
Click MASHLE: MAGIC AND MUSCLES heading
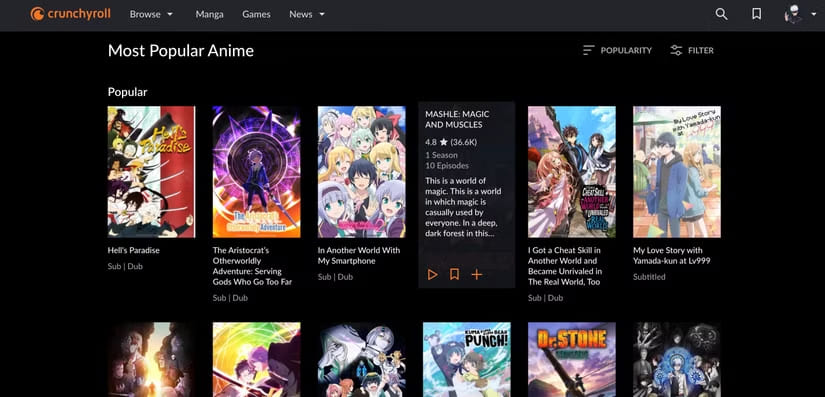coord(457,119)
